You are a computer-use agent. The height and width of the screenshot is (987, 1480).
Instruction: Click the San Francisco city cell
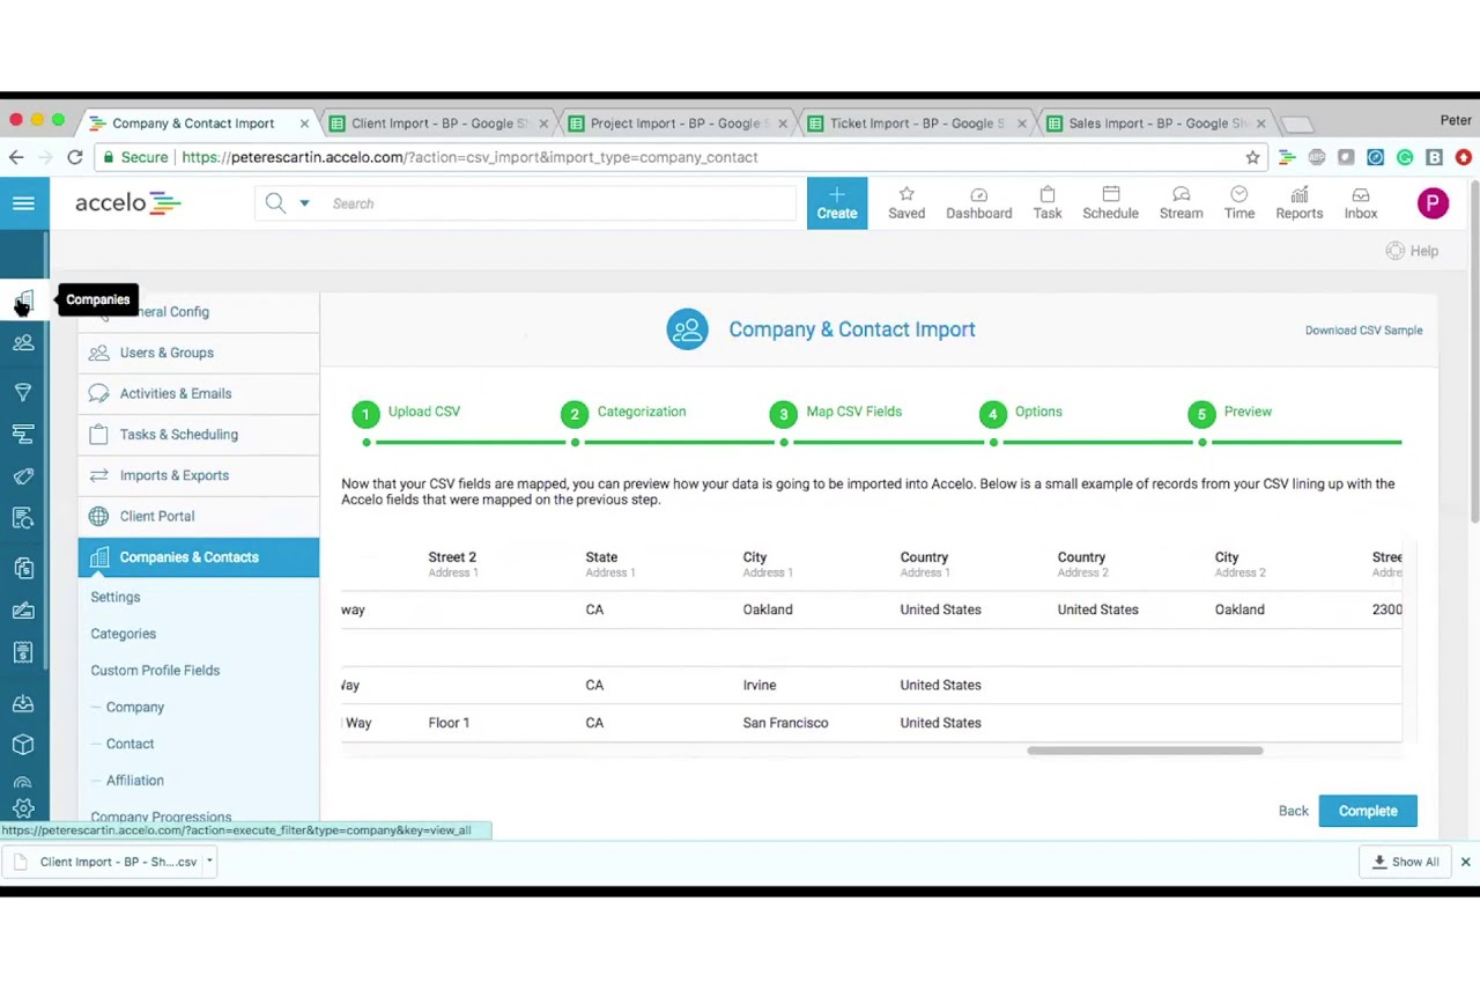point(785,723)
